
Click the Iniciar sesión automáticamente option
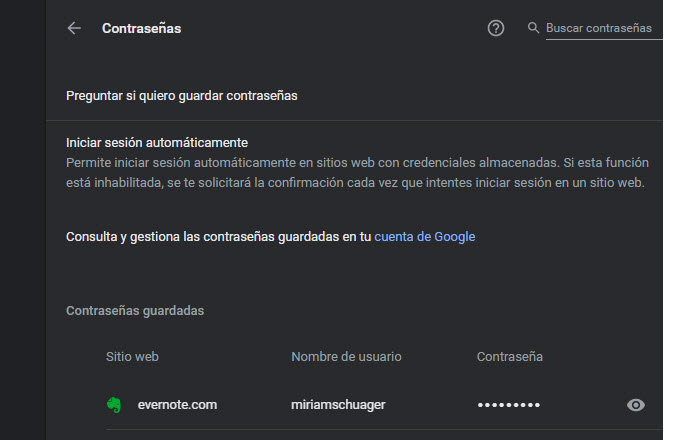[157, 143]
